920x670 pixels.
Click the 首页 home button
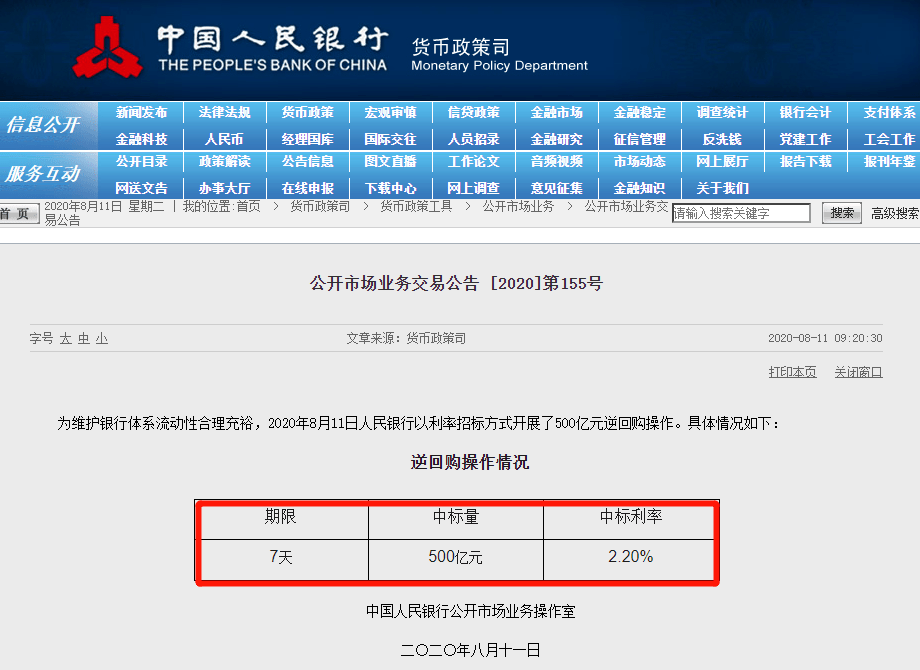click(x=19, y=213)
